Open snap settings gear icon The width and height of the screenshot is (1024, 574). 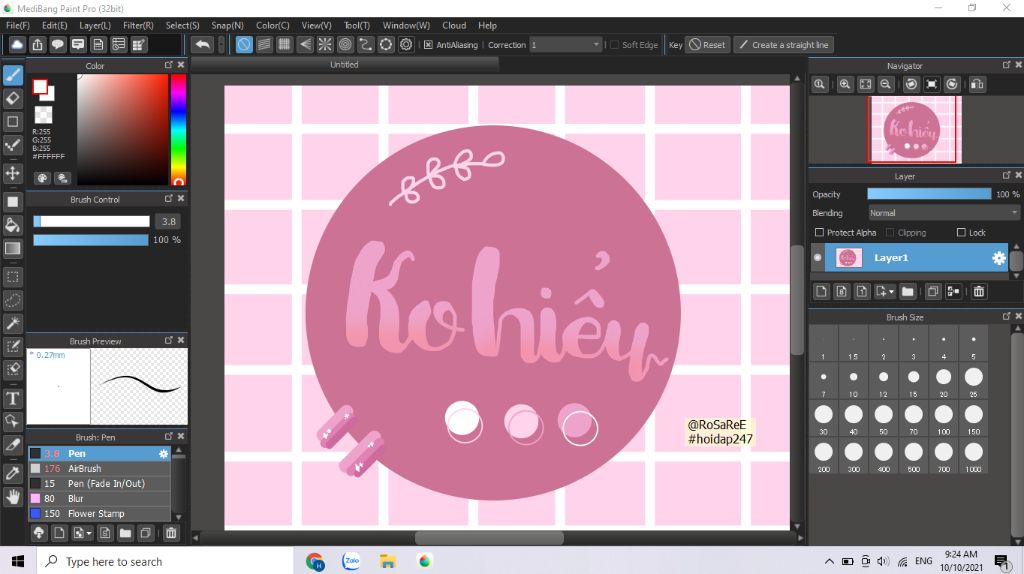(x=406, y=44)
